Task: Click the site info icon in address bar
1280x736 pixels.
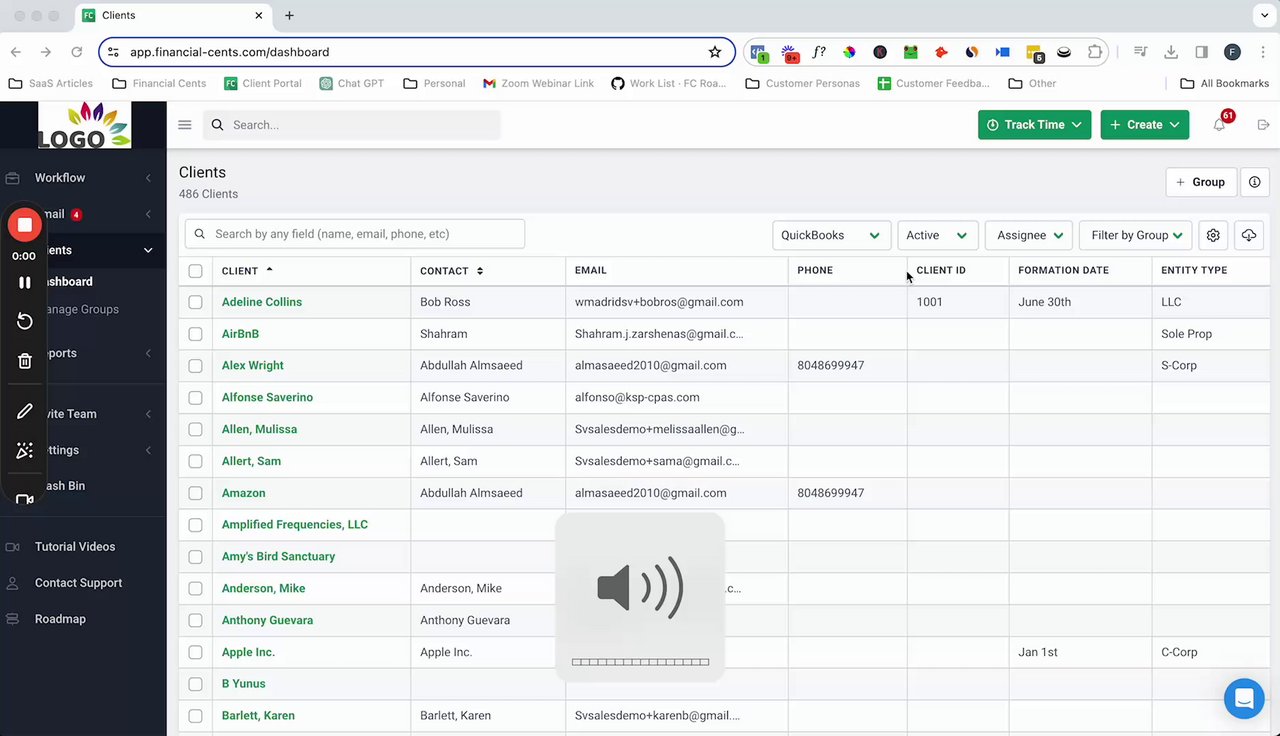Action: click(113, 52)
